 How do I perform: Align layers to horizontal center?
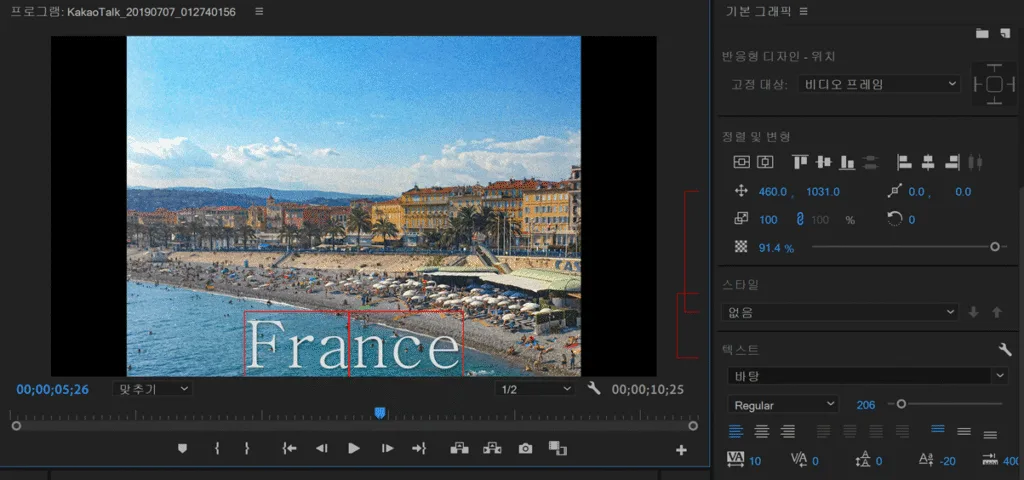[928, 162]
